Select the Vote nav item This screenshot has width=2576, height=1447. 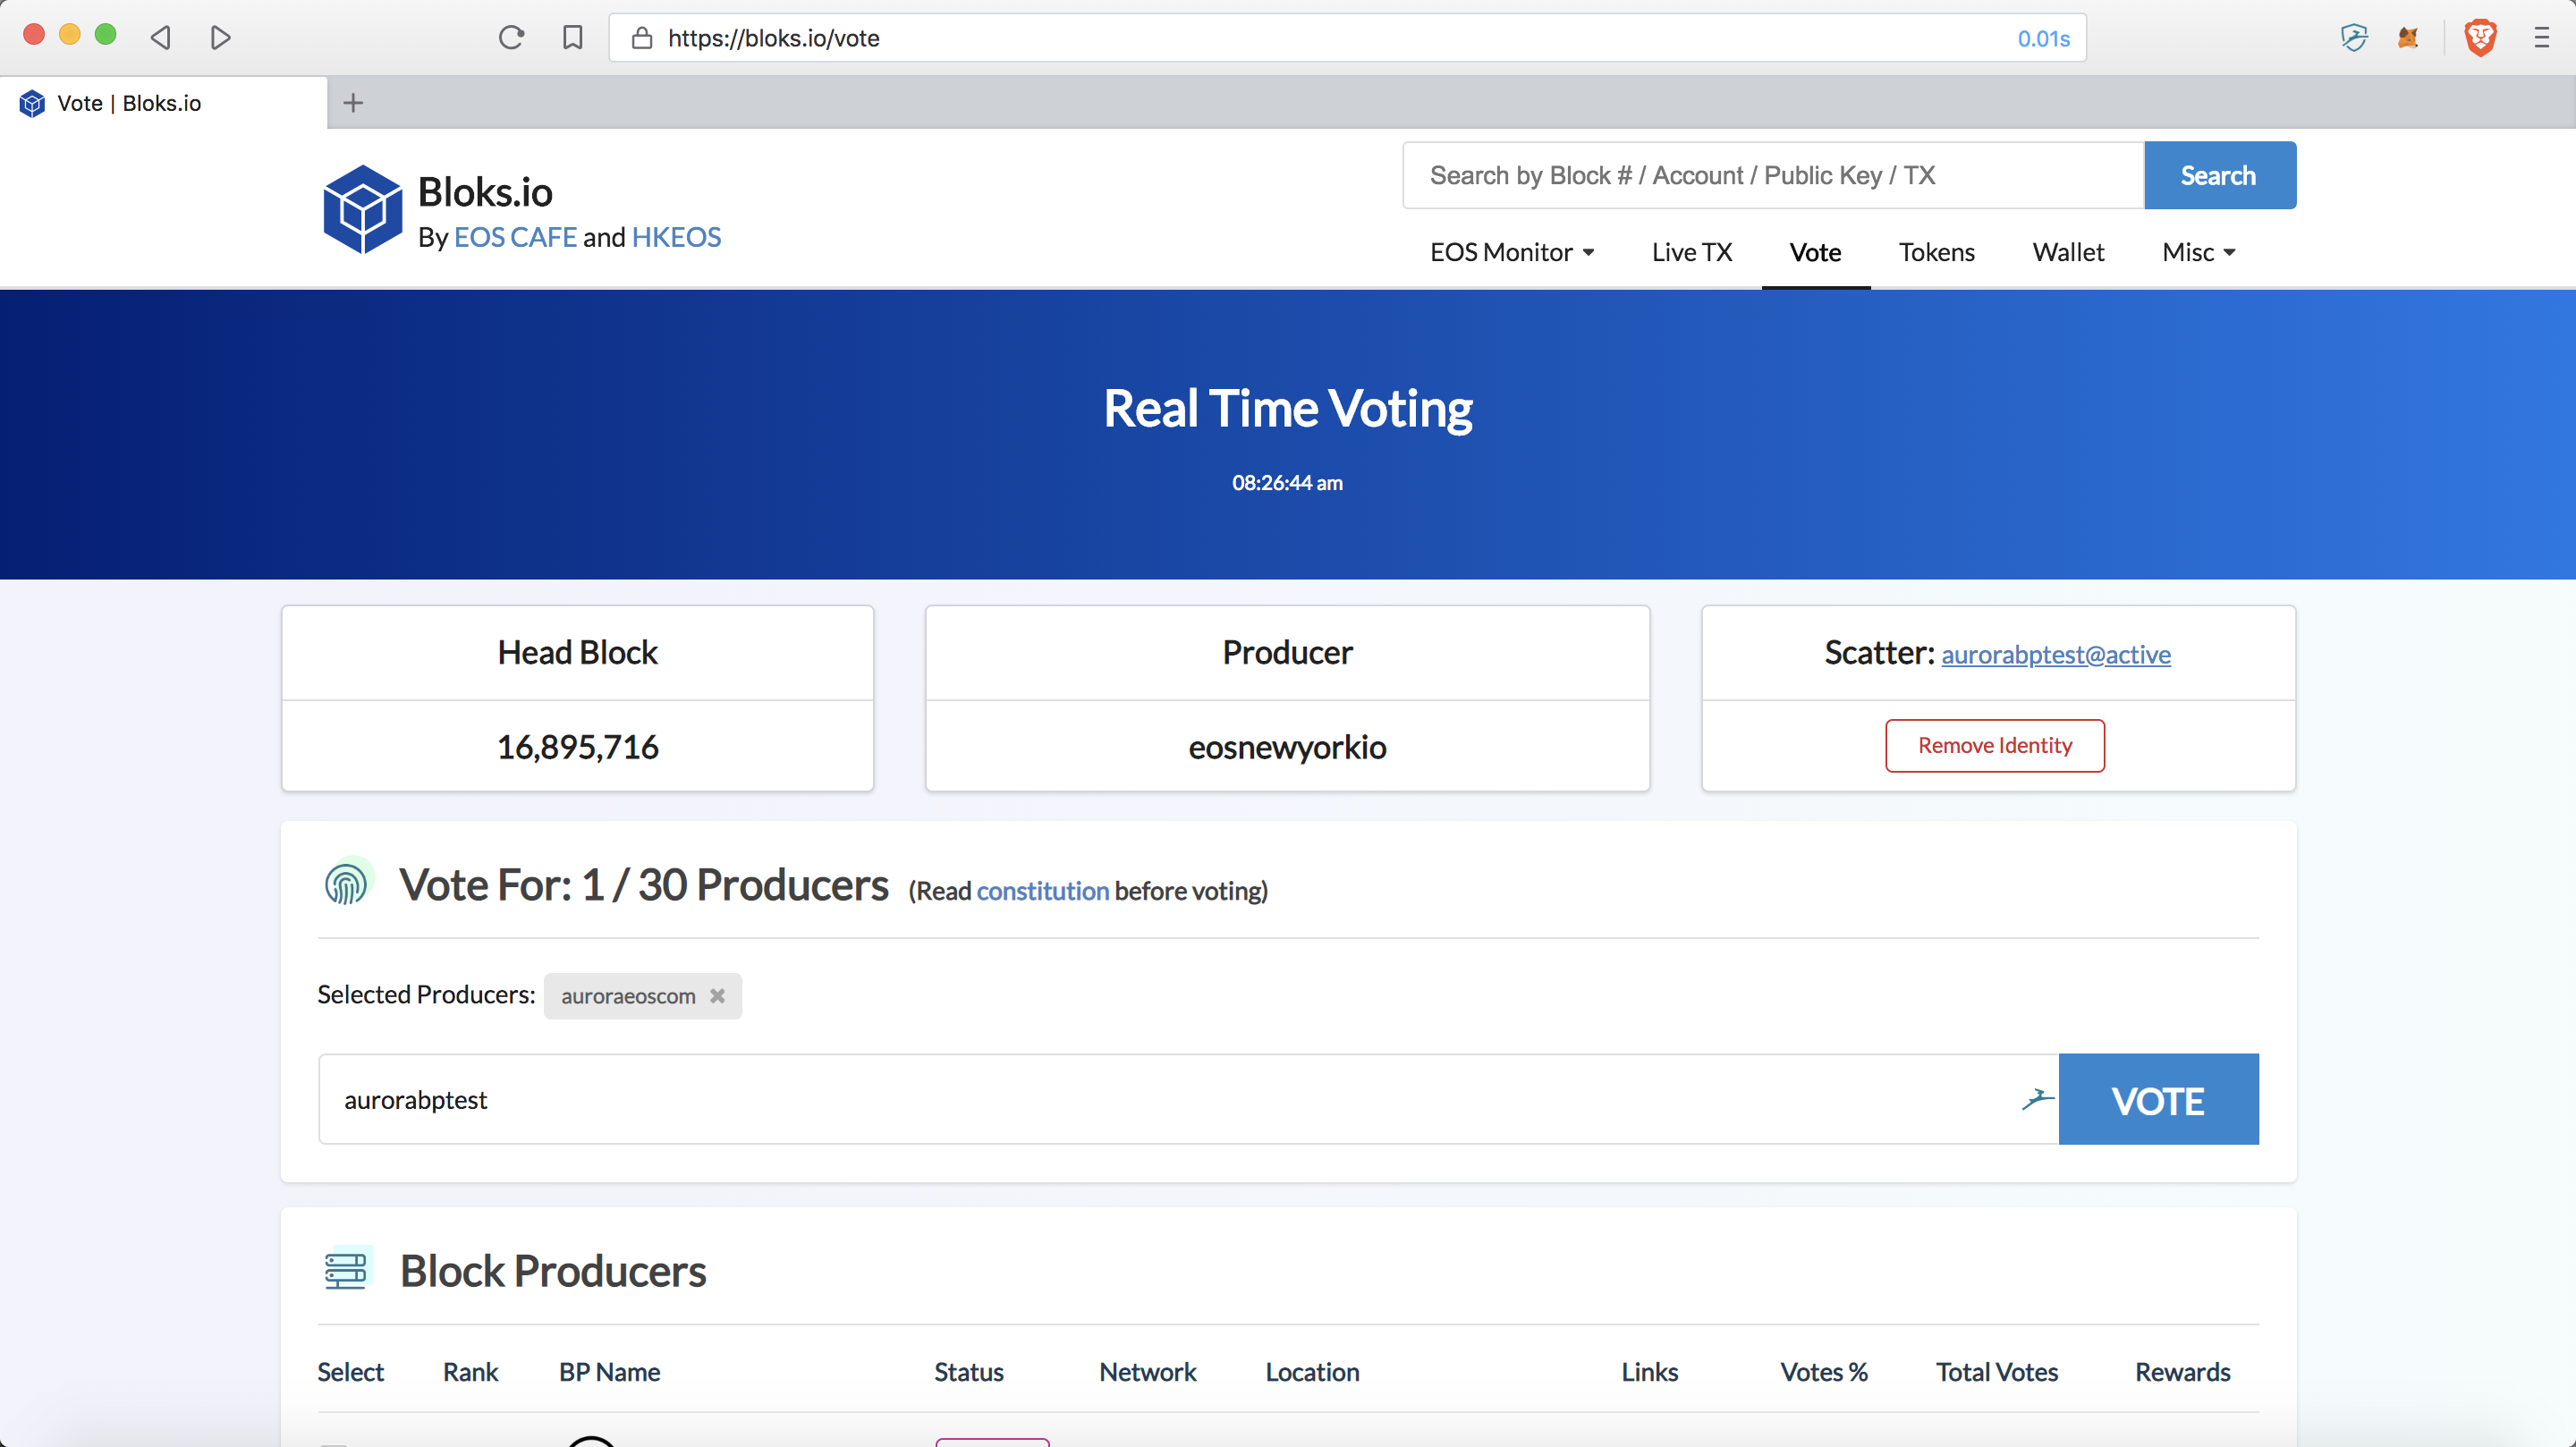pyautogui.click(x=1815, y=252)
